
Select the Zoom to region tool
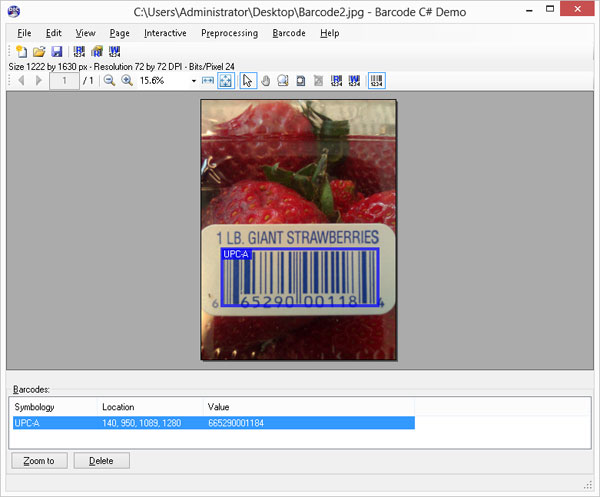click(x=283, y=80)
